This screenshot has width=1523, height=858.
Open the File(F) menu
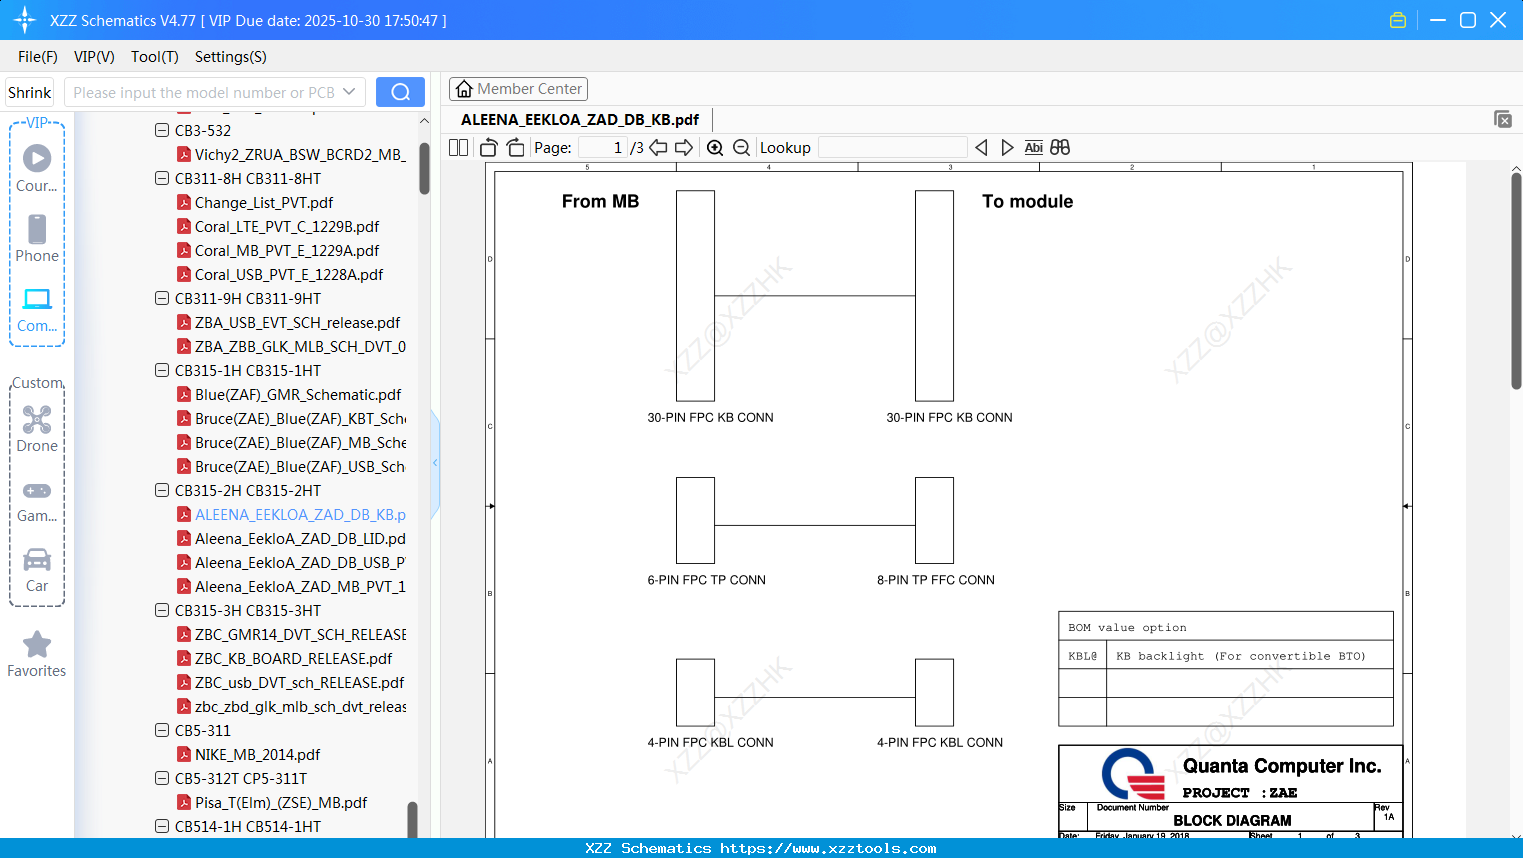tap(38, 57)
